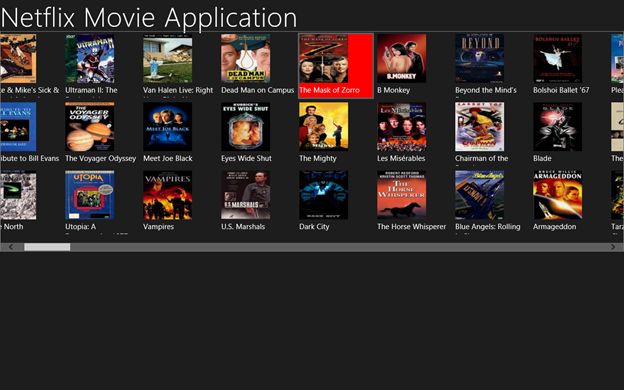Click 'The Mighty' title label
The image size is (624, 390).
pos(318,158)
